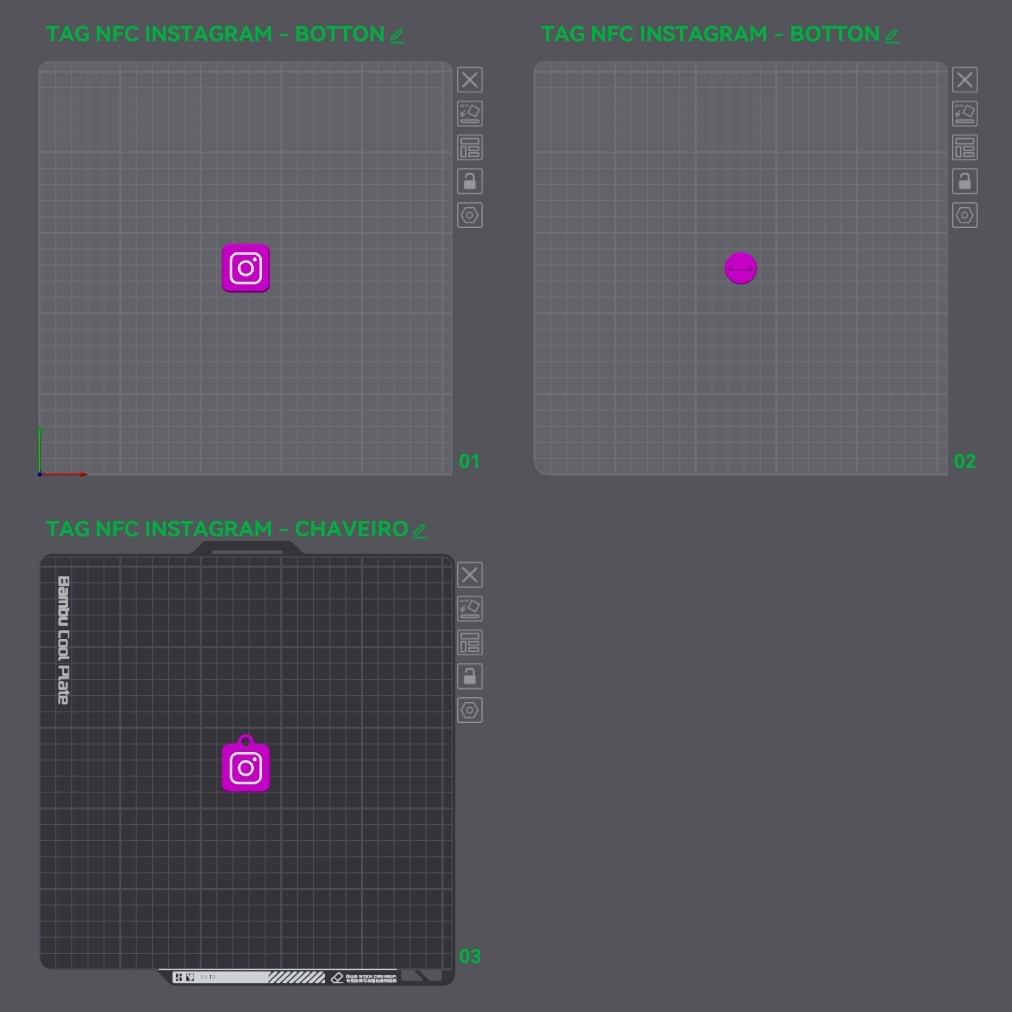This screenshot has width=1012, height=1012.
Task: Toggle the lock on plate 03
Action: [470, 676]
